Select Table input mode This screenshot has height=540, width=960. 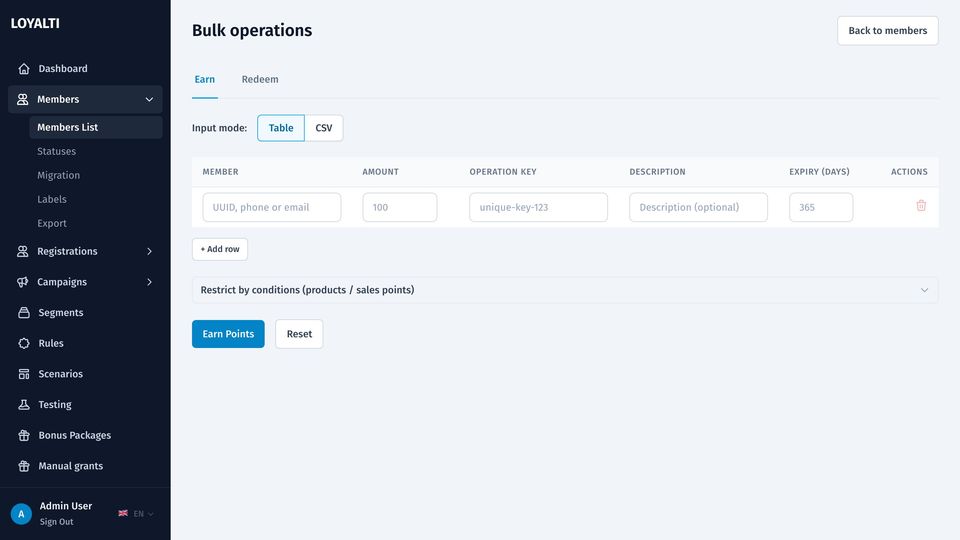coord(281,128)
